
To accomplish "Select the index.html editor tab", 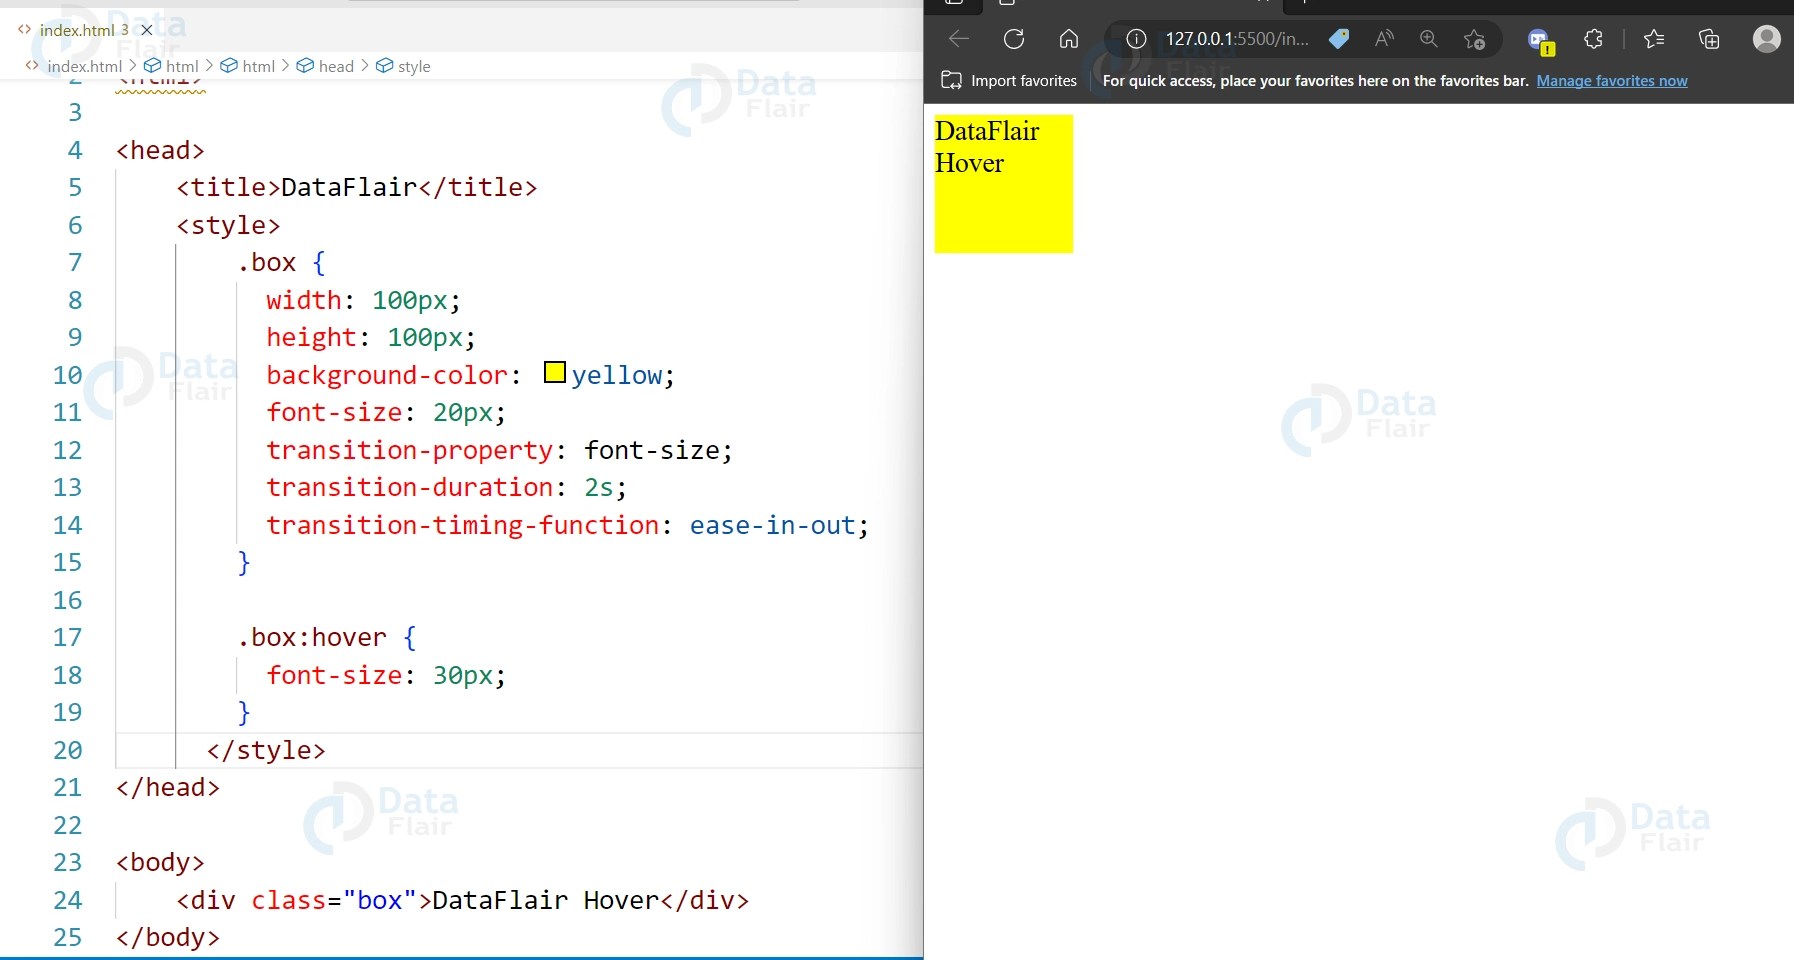I will (x=75, y=30).
